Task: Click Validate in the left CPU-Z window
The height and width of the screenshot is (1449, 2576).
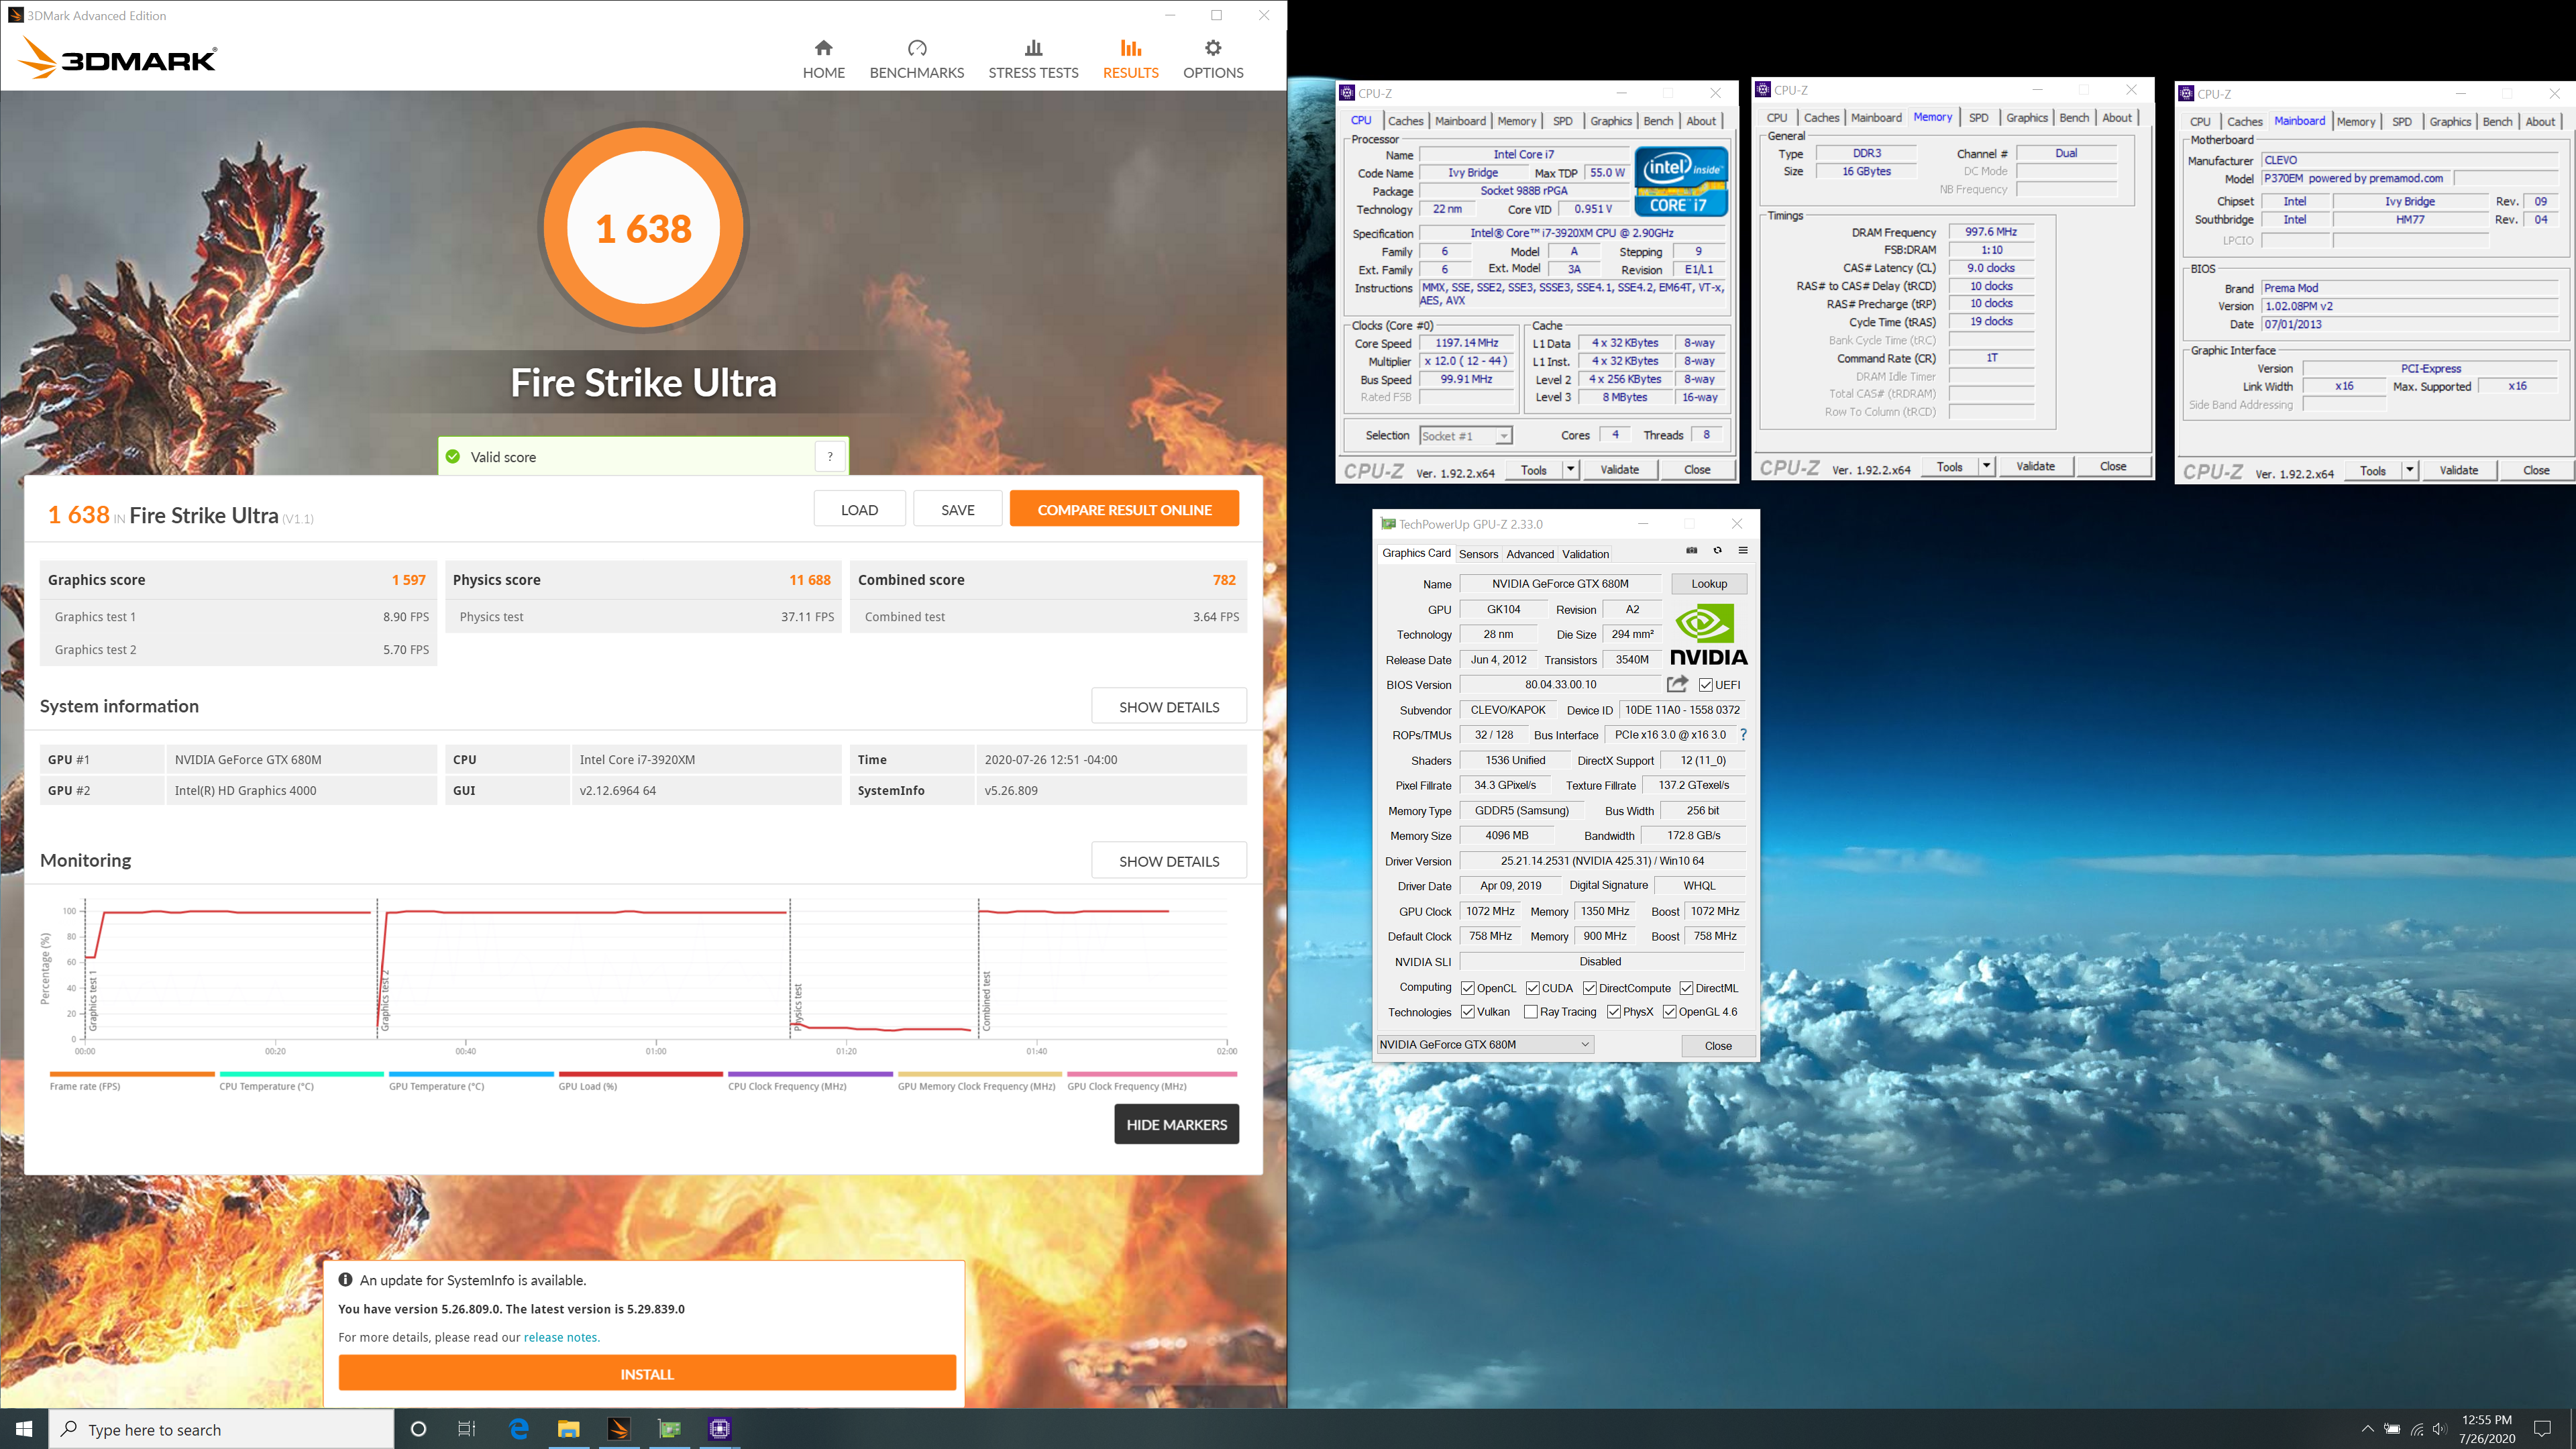Action: pos(1619,470)
